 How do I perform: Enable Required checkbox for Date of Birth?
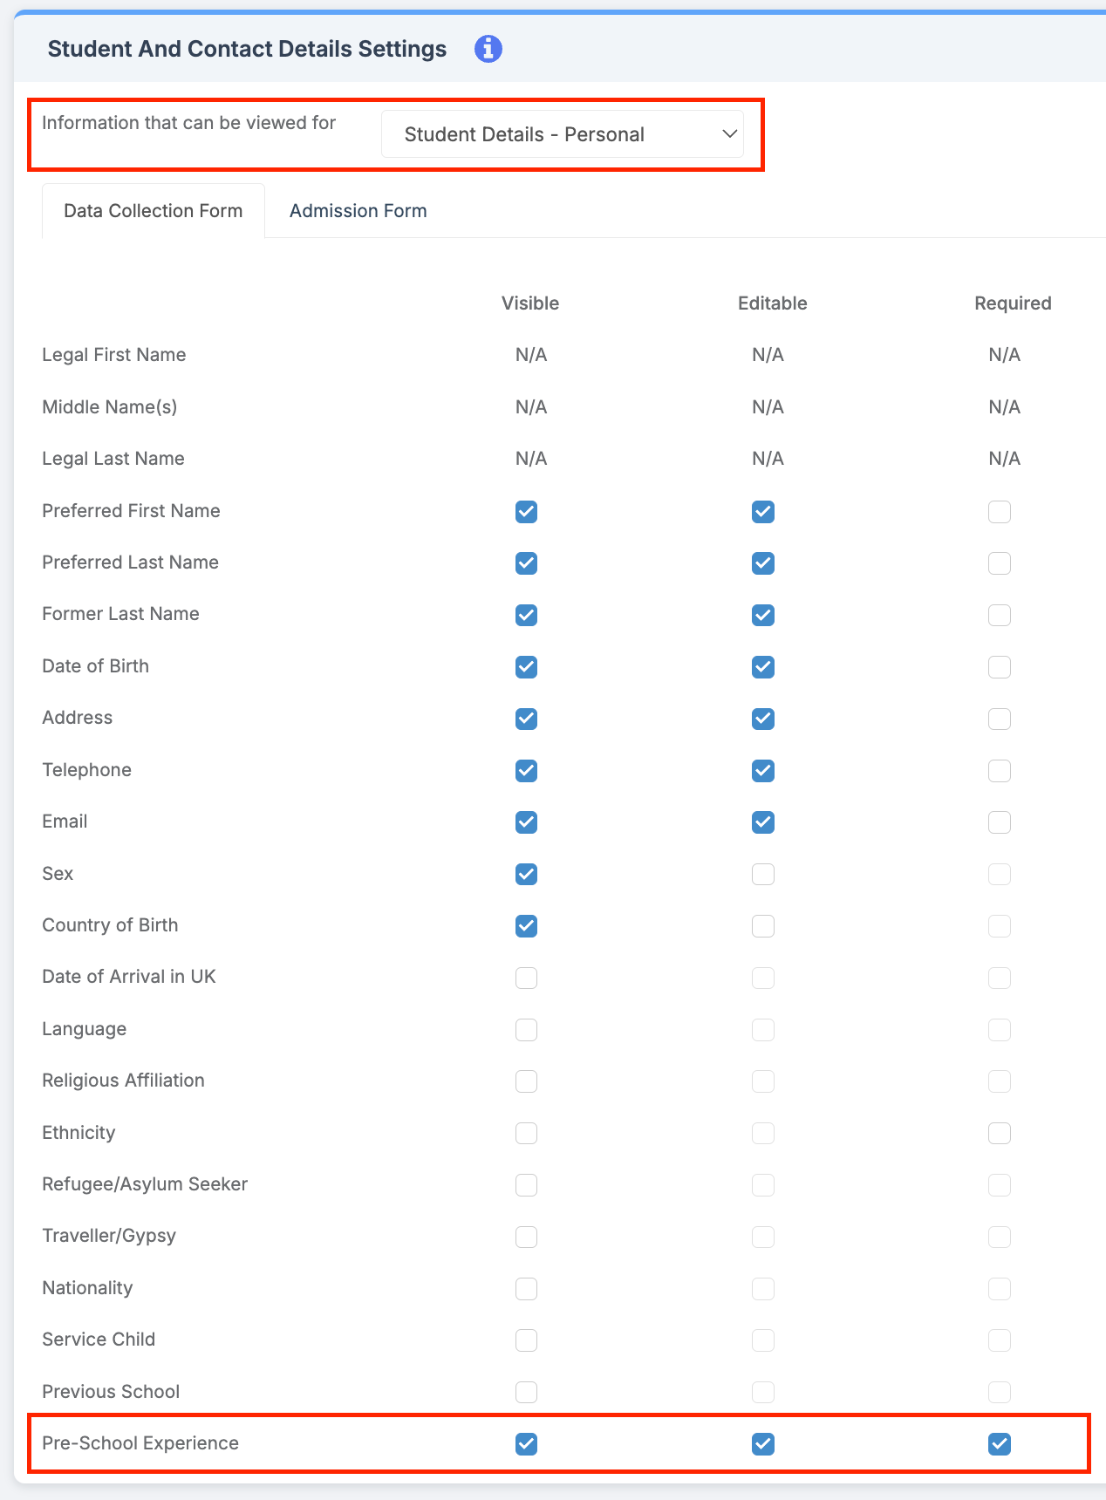(999, 667)
